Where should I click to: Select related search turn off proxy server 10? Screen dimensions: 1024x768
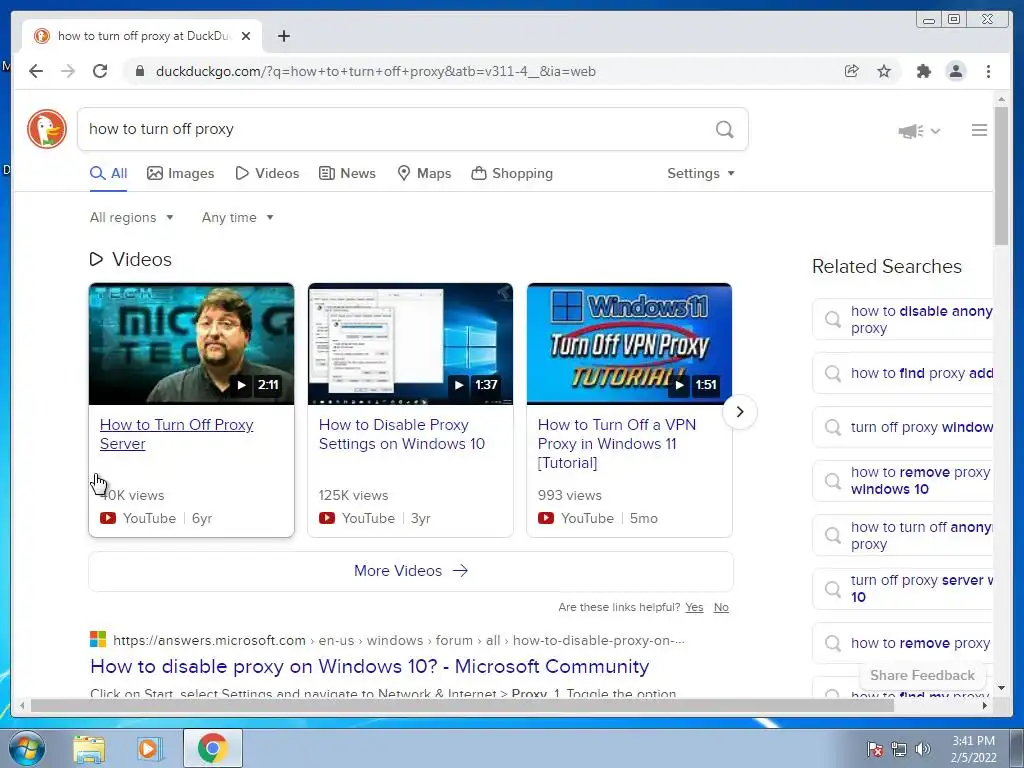[x=903, y=588]
